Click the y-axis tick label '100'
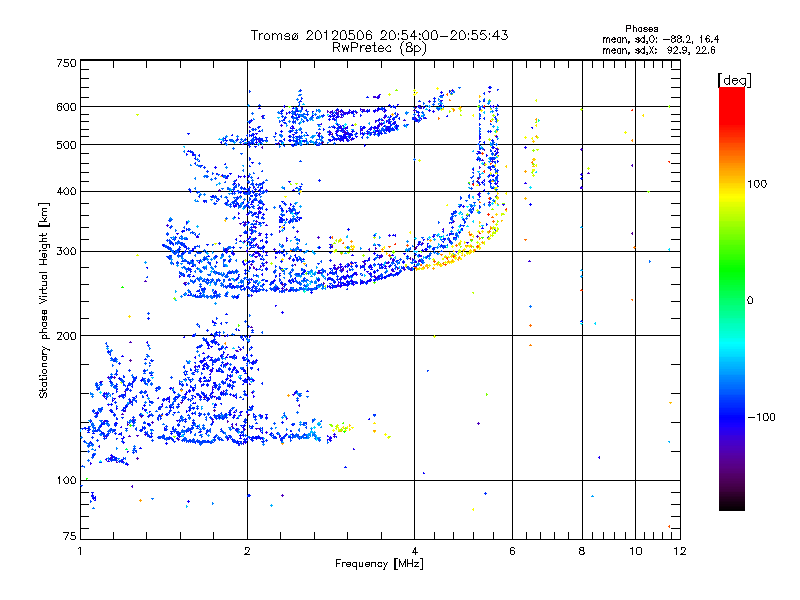The width and height of the screenshot is (800, 600). (x=66, y=481)
